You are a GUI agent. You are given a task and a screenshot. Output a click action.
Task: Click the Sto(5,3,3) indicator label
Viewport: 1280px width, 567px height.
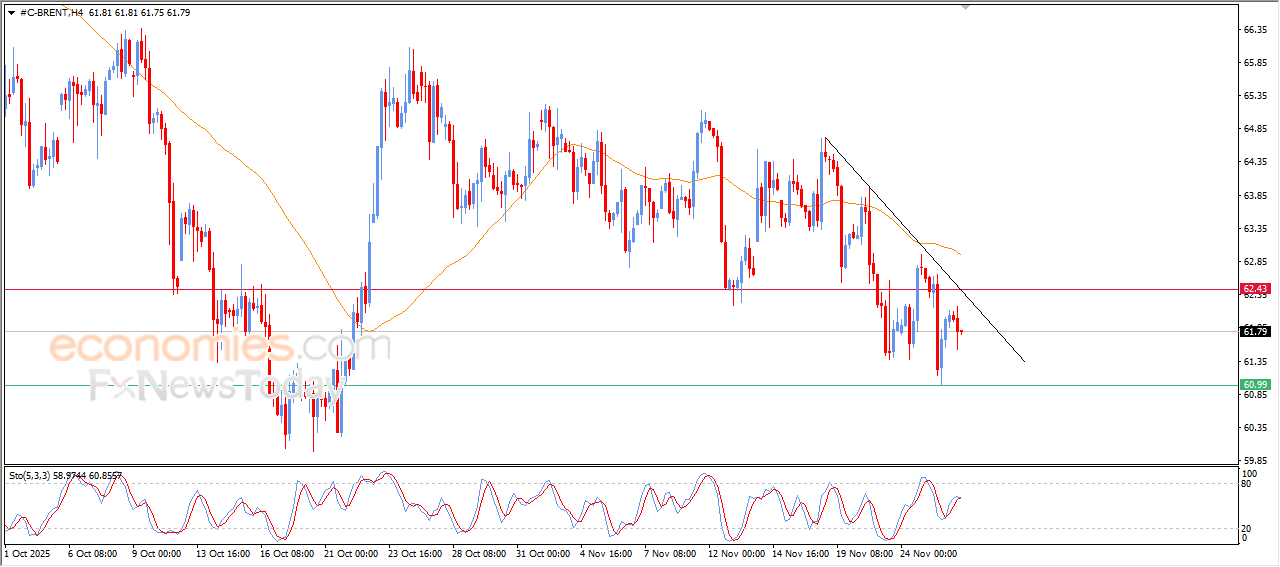point(28,476)
